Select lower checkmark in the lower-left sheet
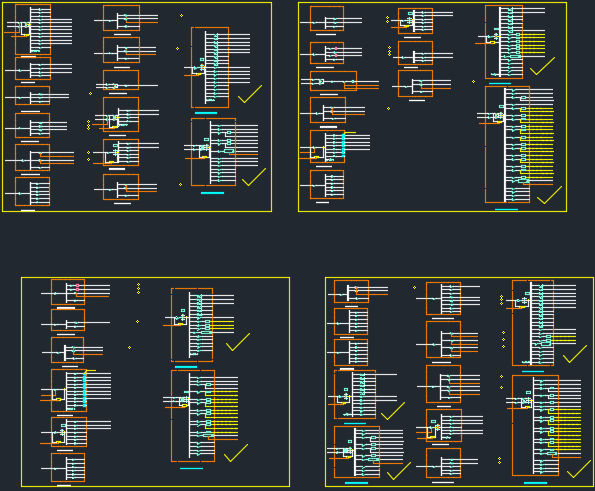This screenshot has height=491, width=595. (236, 453)
